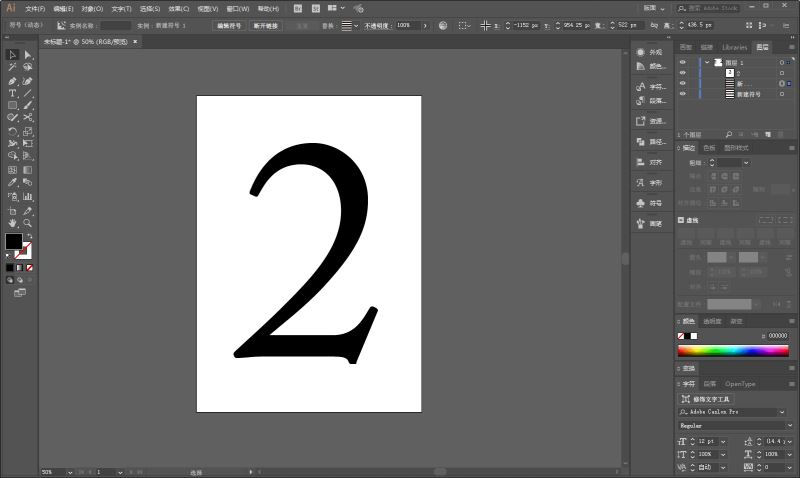This screenshot has width=800, height=478.
Task: Click target circle of 新建符号 sublayer
Action: (x=782, y=94)
